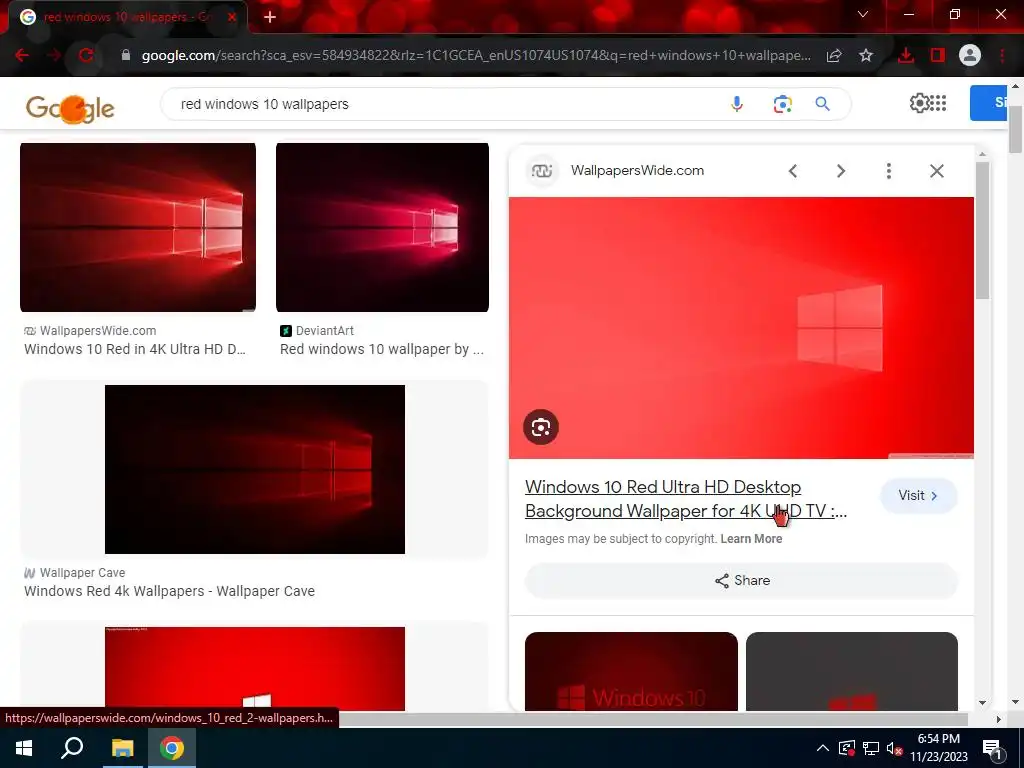Click Red windows 10 wallpaper by caption
Image resolution: width=1024 pixels, height=768 pixels.
pyautogui.click(x=382, y=349)
